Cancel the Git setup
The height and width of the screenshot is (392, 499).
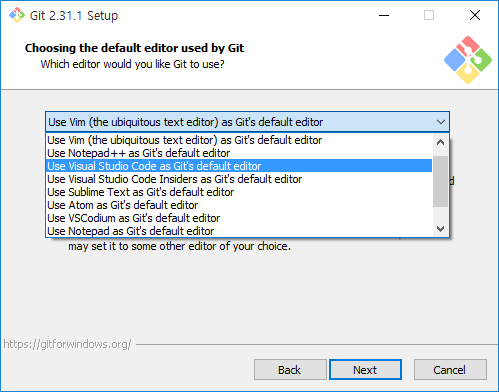click(x=450, y=370)
